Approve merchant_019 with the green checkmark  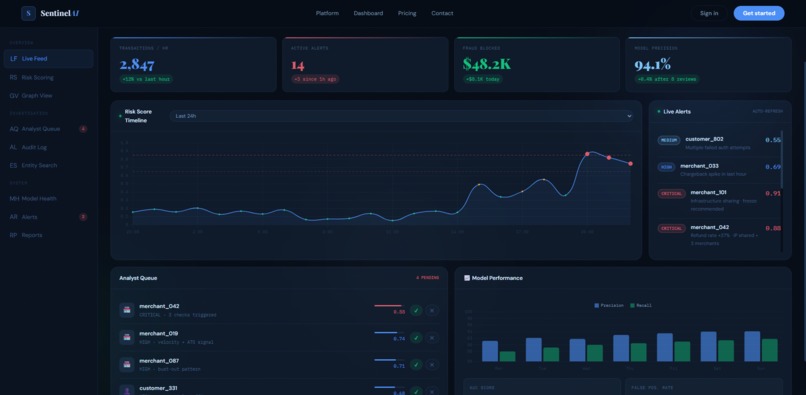click(x=416, y=337)
